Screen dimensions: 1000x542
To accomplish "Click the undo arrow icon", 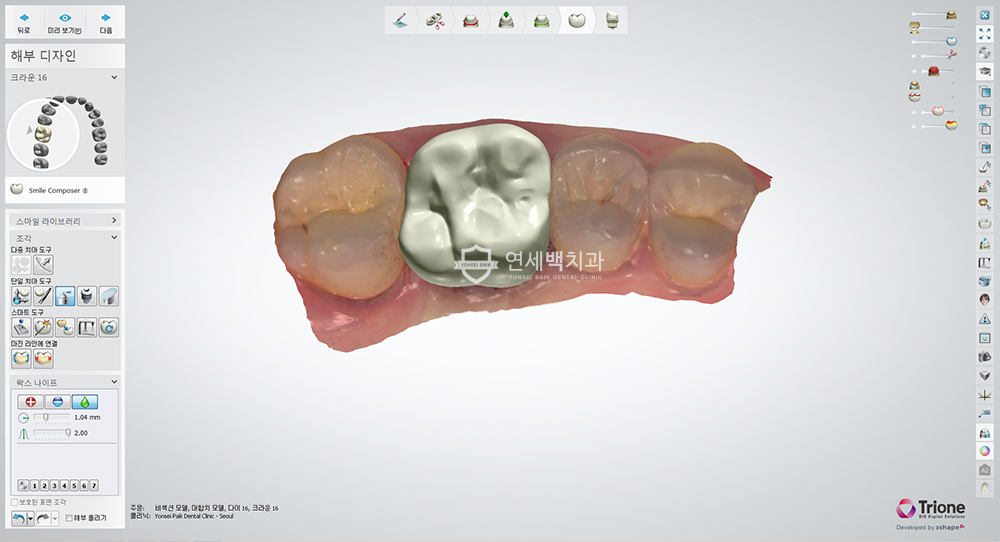I will pyautogui.click(x=19, y=518).
